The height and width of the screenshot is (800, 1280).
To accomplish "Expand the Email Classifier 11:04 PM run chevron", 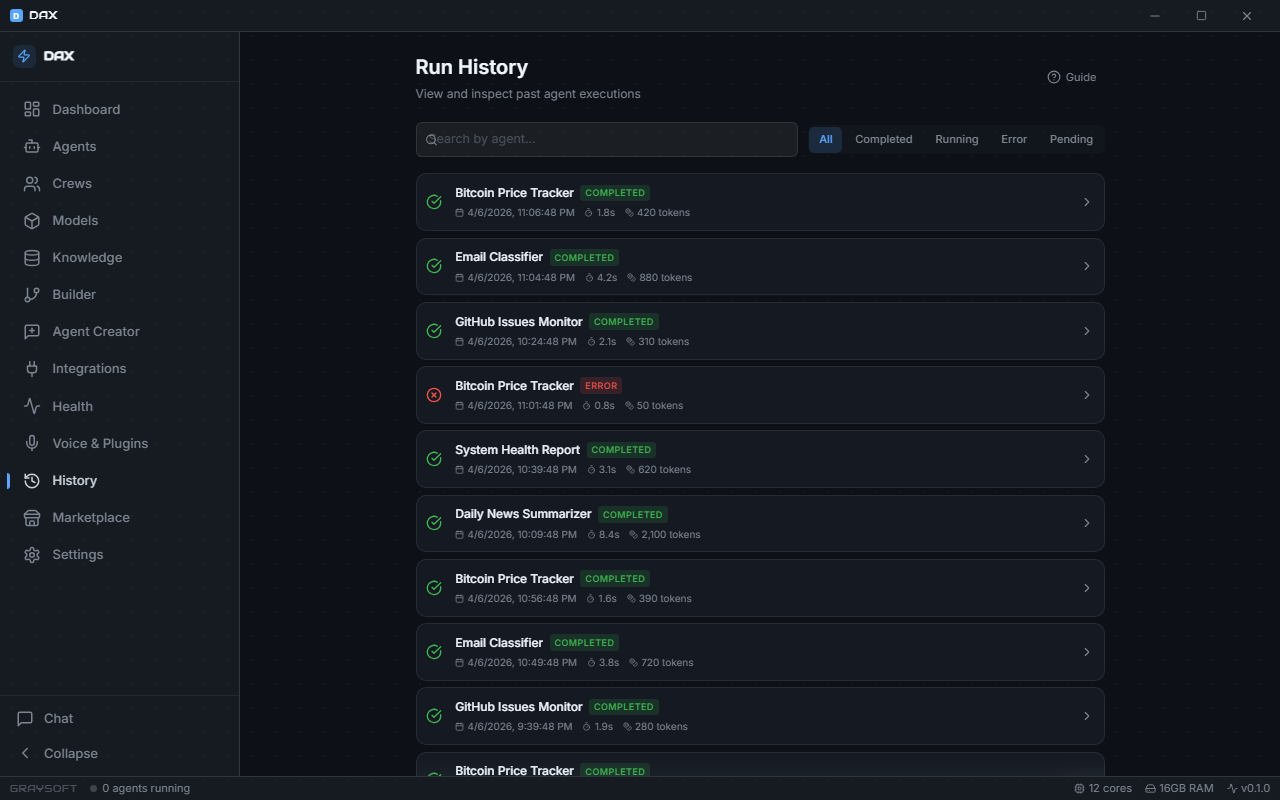I will 1087,266.
